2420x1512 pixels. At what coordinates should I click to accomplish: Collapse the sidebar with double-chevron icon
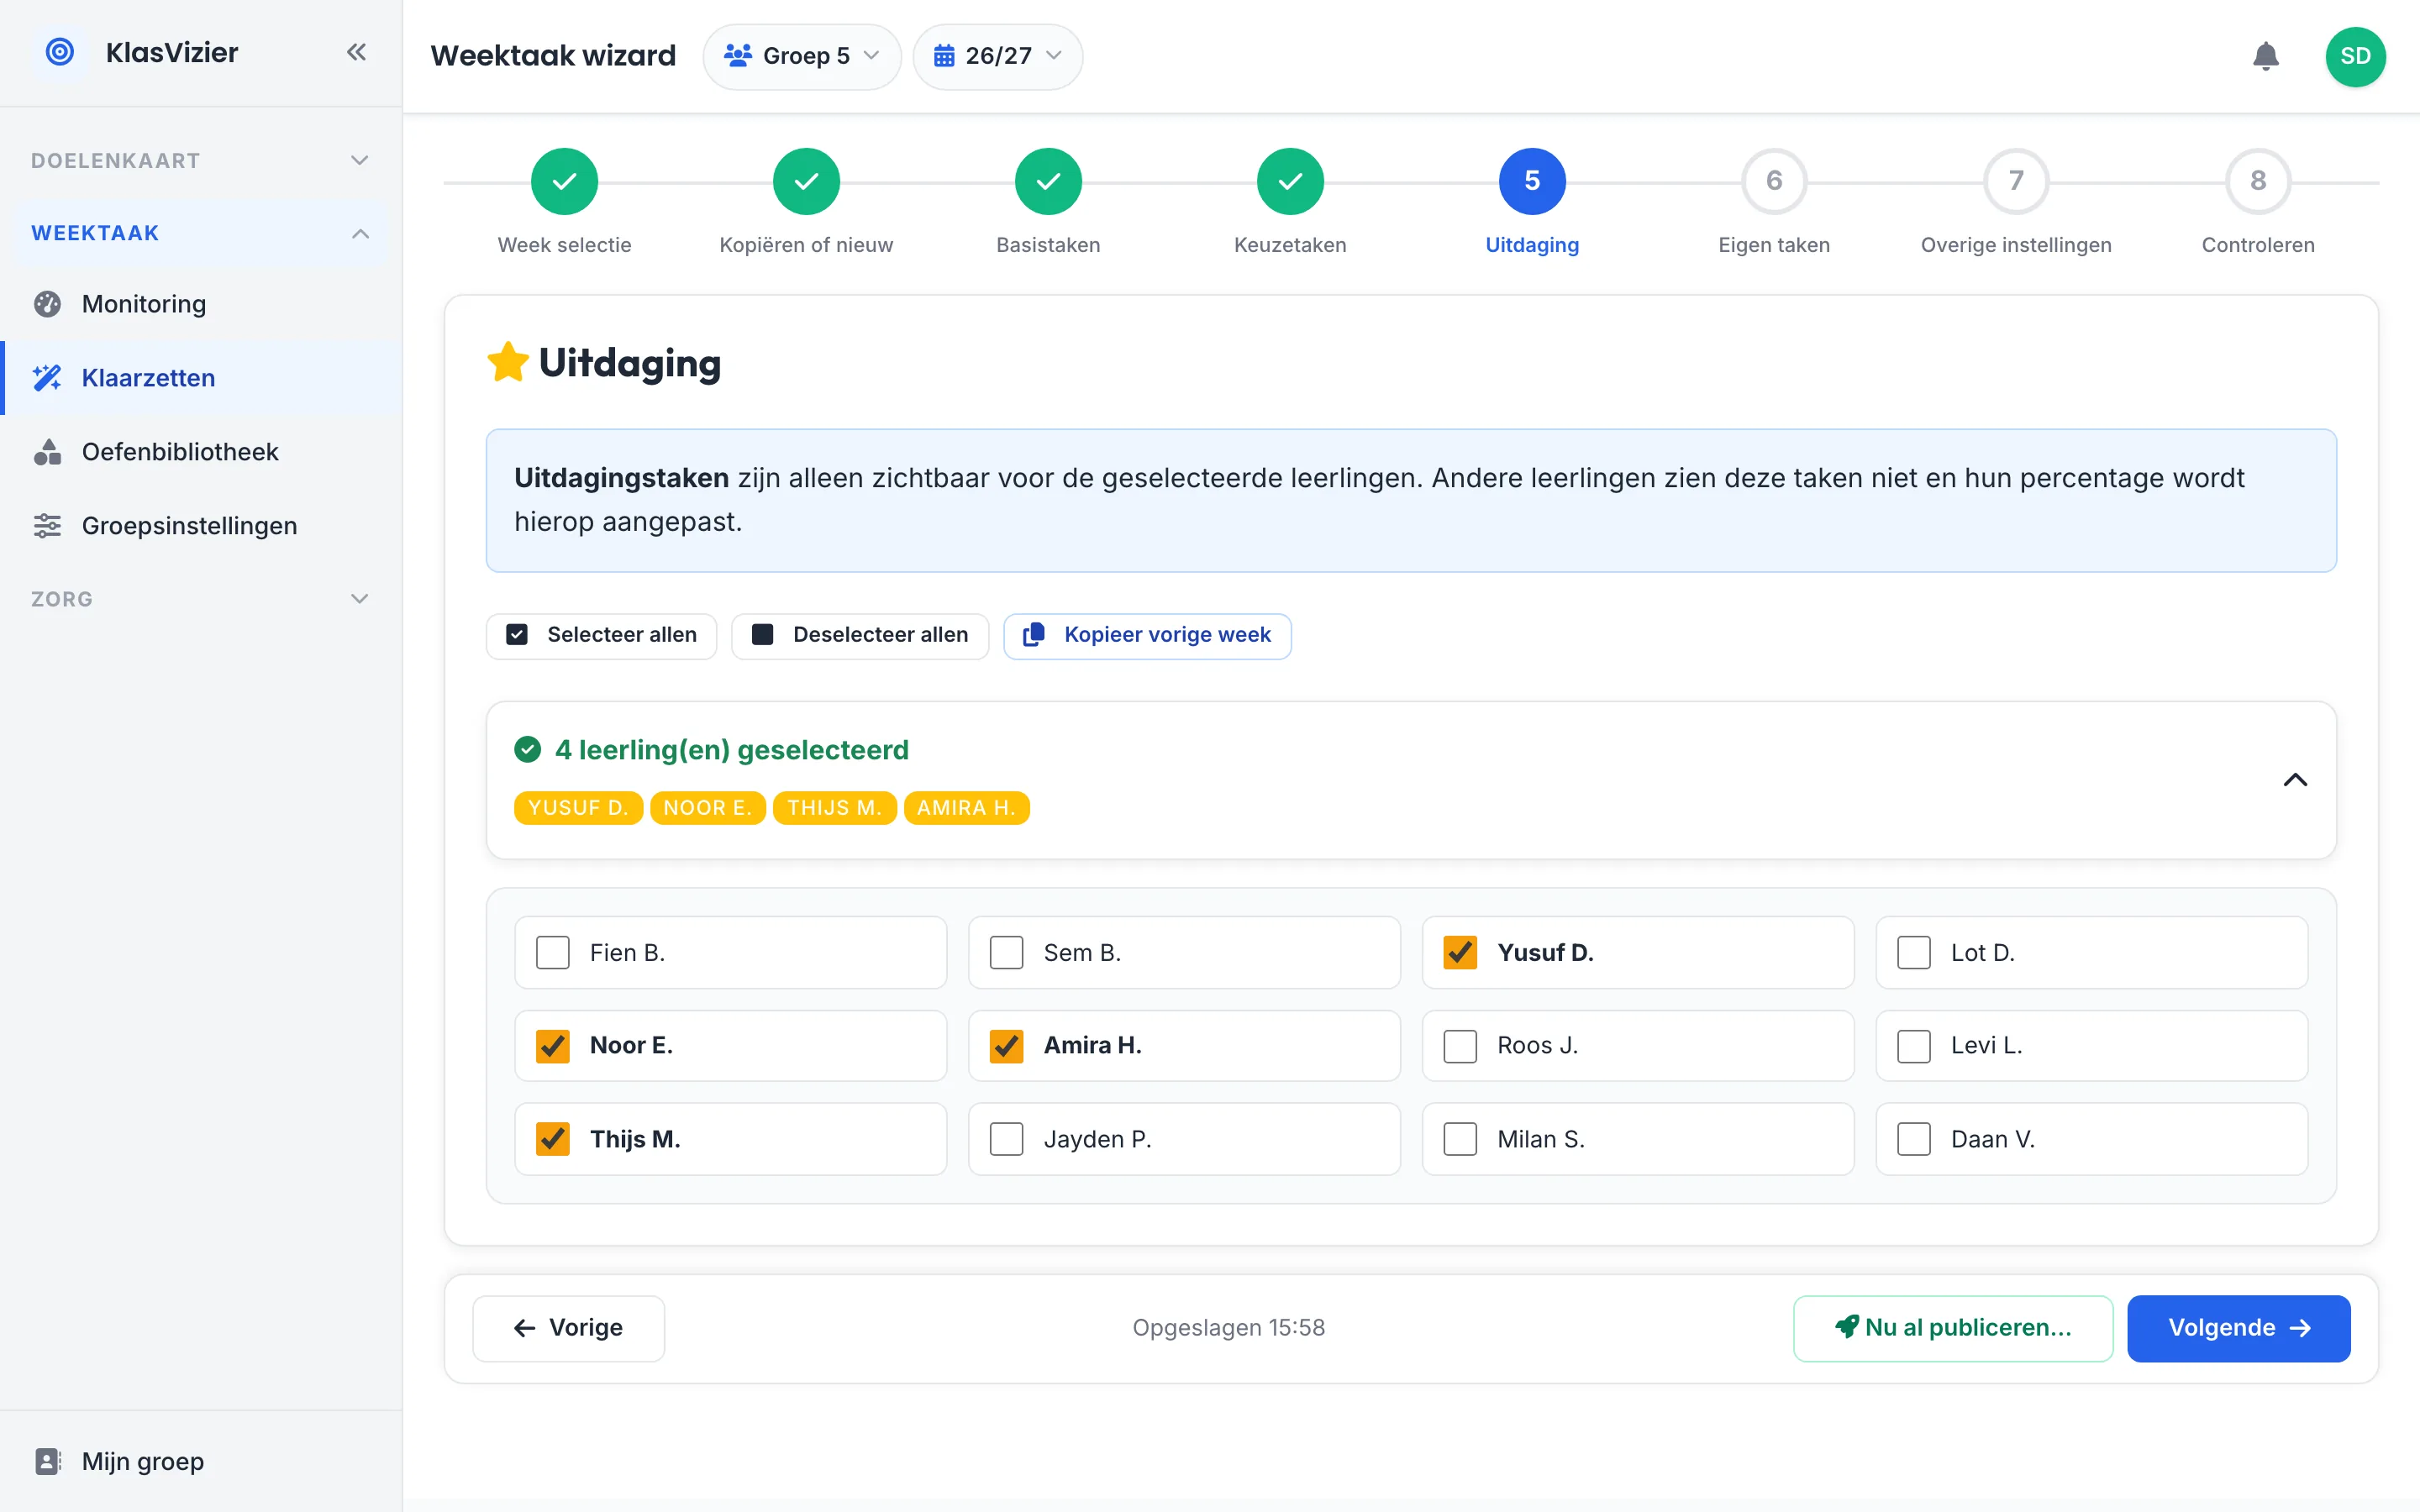(356, 52)
